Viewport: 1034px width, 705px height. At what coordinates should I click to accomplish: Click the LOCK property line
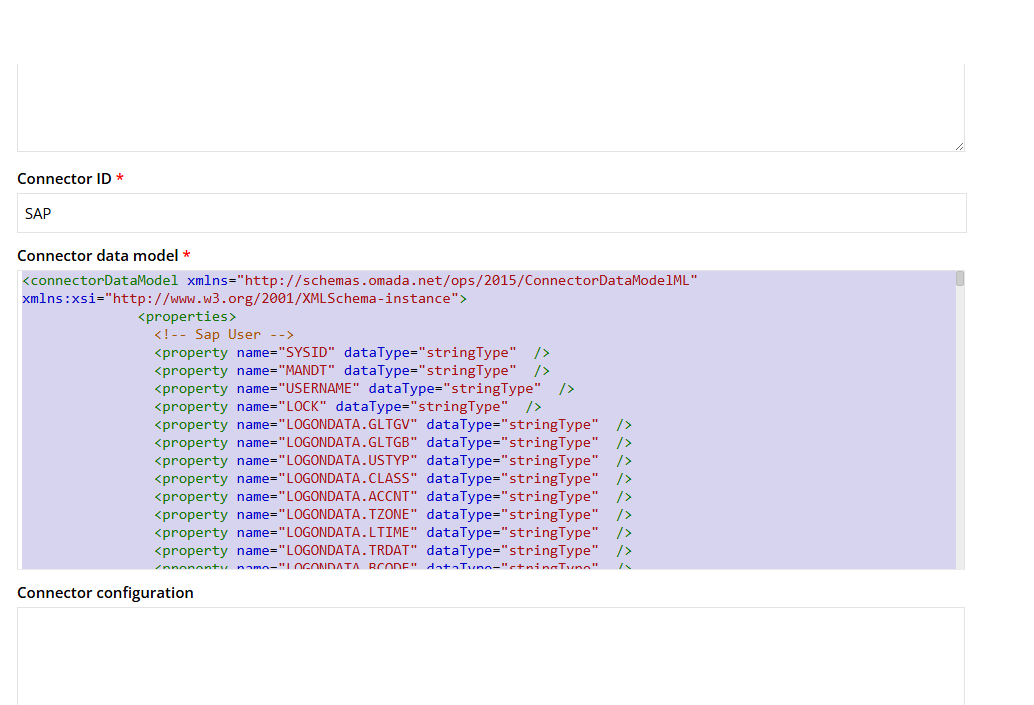[x=347, y=407]
